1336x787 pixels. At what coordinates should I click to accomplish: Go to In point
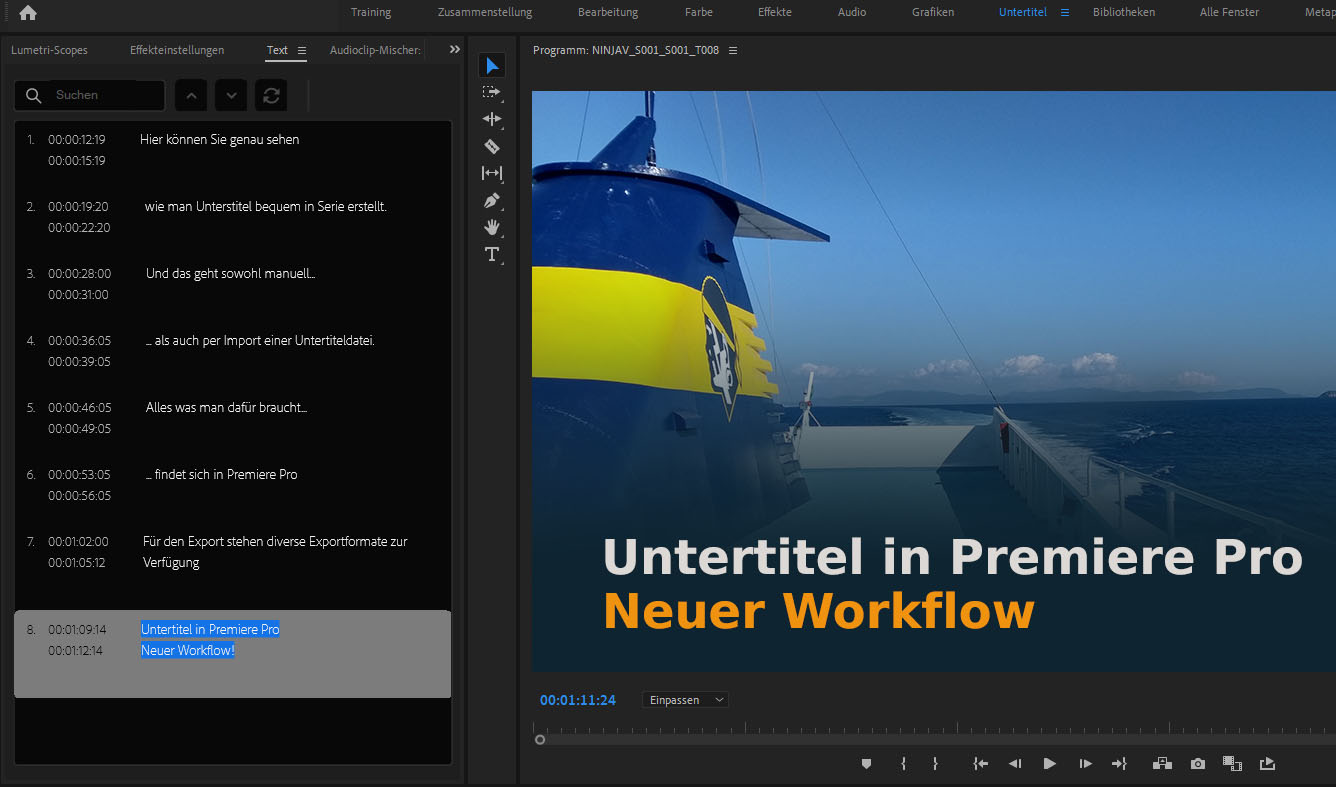point(981,764)
